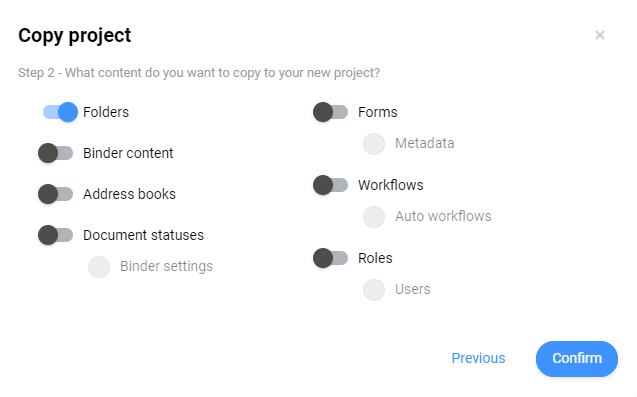This screenshot has width=637, height=397.
Task: Turn on the Address books switch
Action: click(x=56, y=194)
